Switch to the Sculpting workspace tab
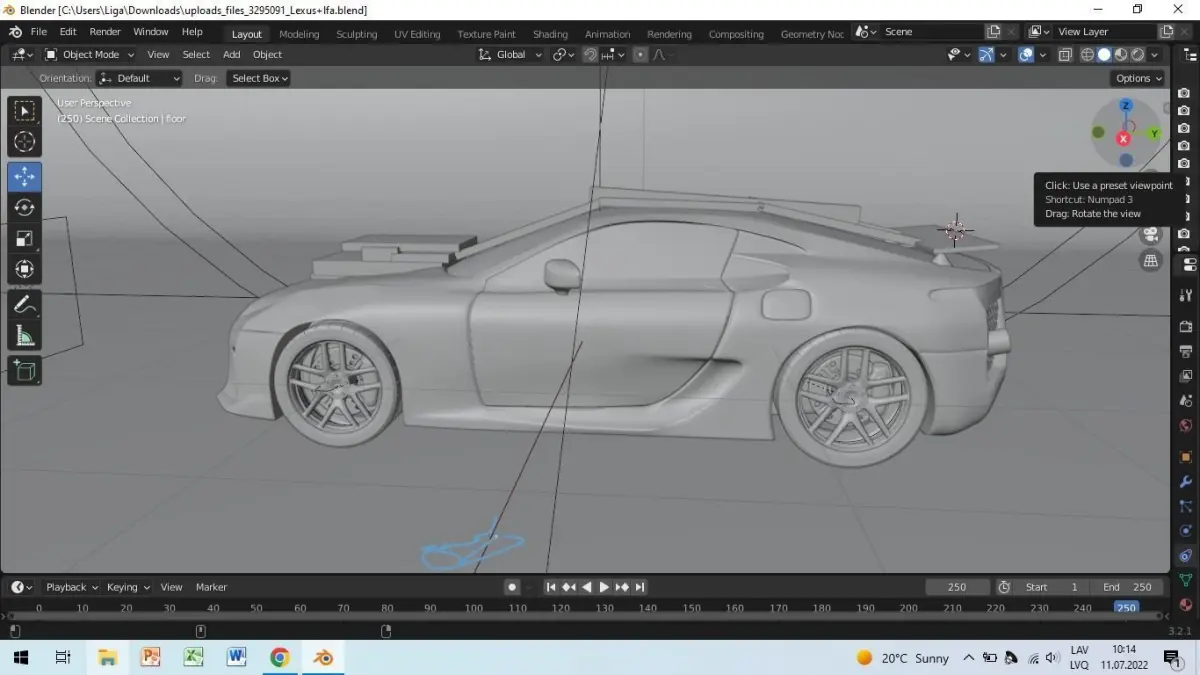The width and height of the screenshot is (1200, 675). point(356,34)
